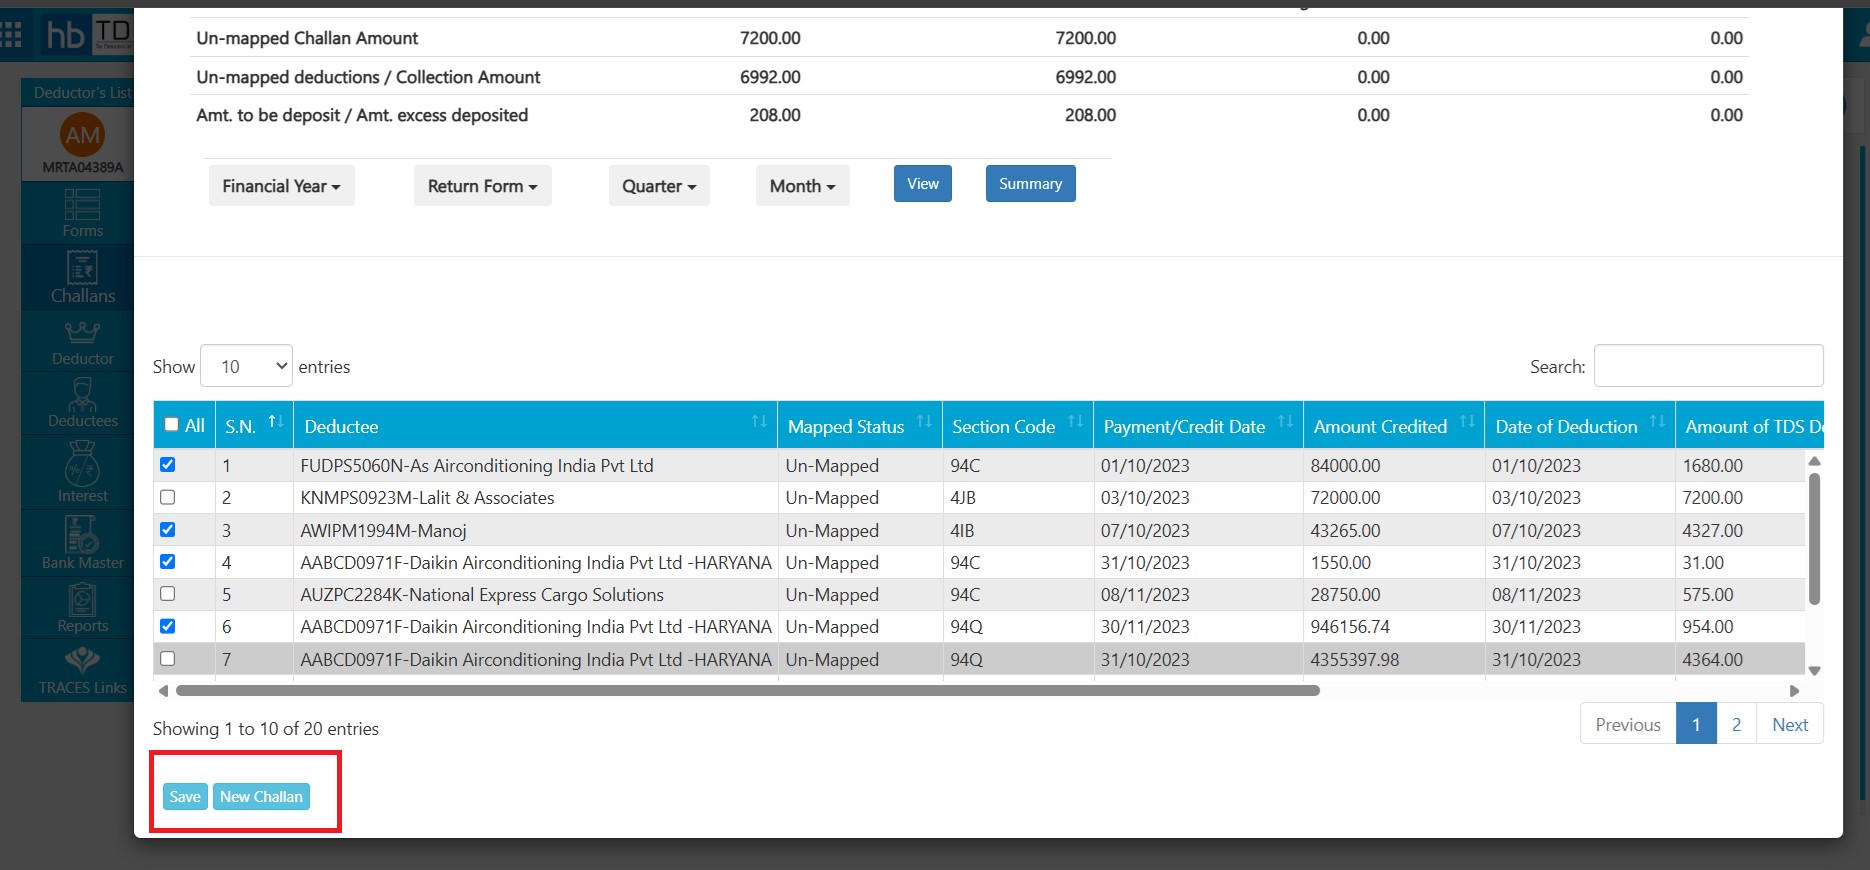Open the Deductor sidebar icon
The image size is (1870, 870).
82,342
